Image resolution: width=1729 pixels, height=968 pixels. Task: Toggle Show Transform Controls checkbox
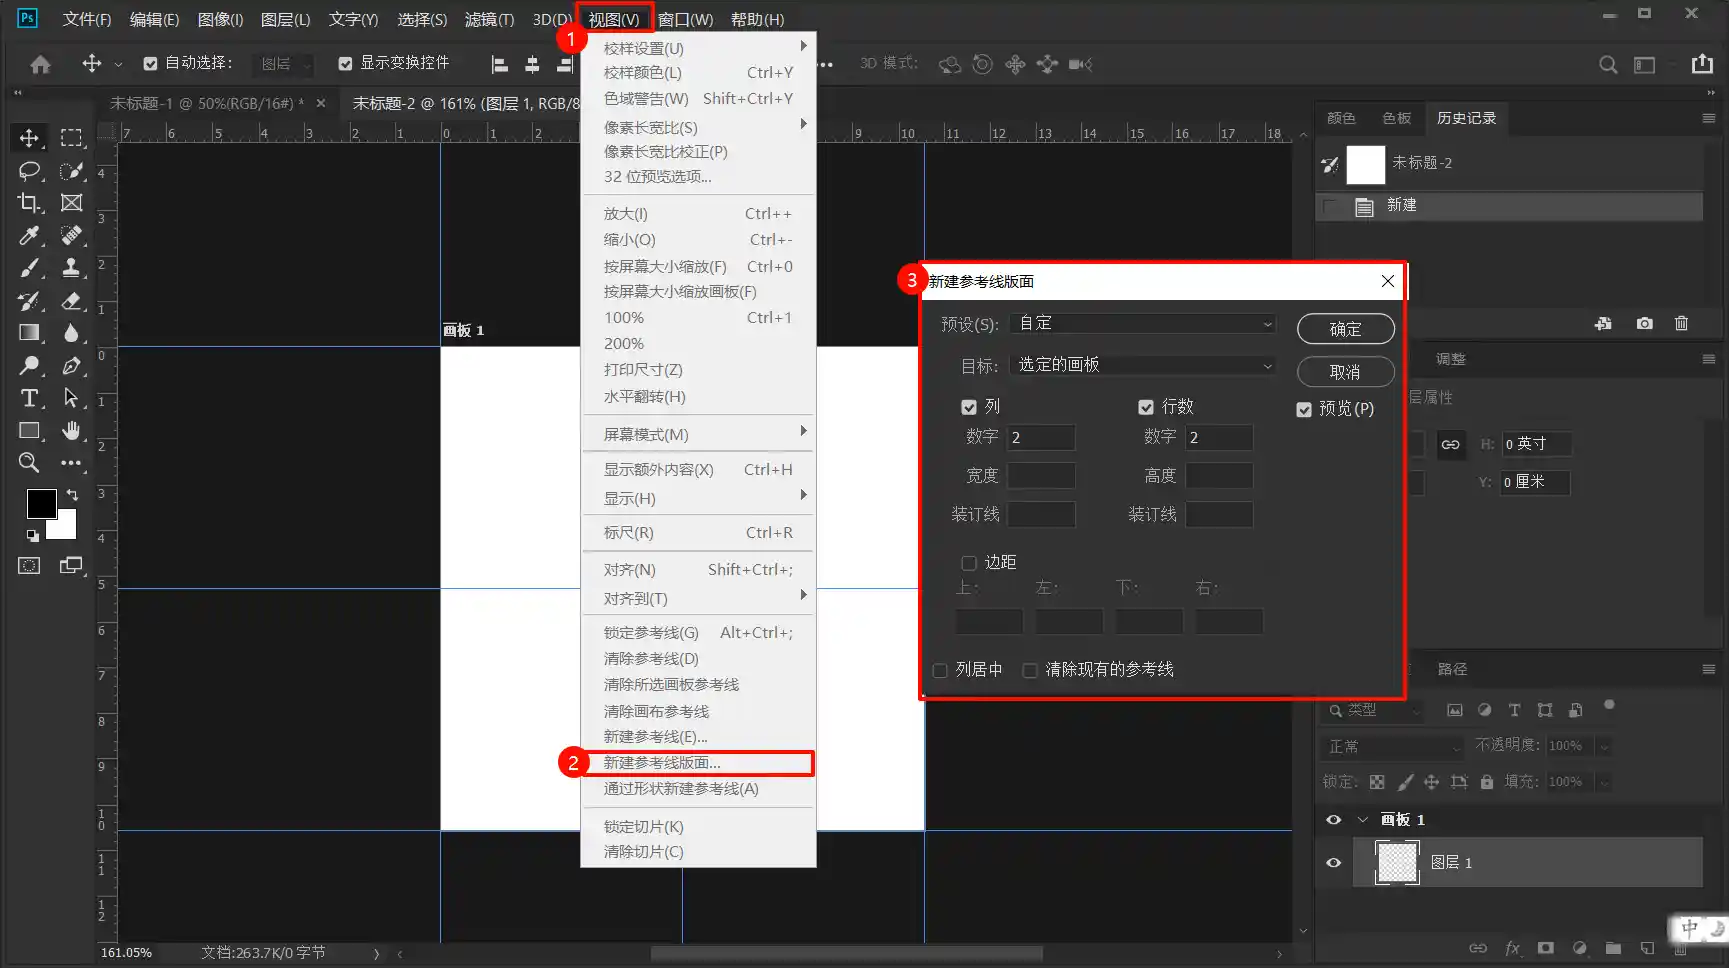click(345, 64)
